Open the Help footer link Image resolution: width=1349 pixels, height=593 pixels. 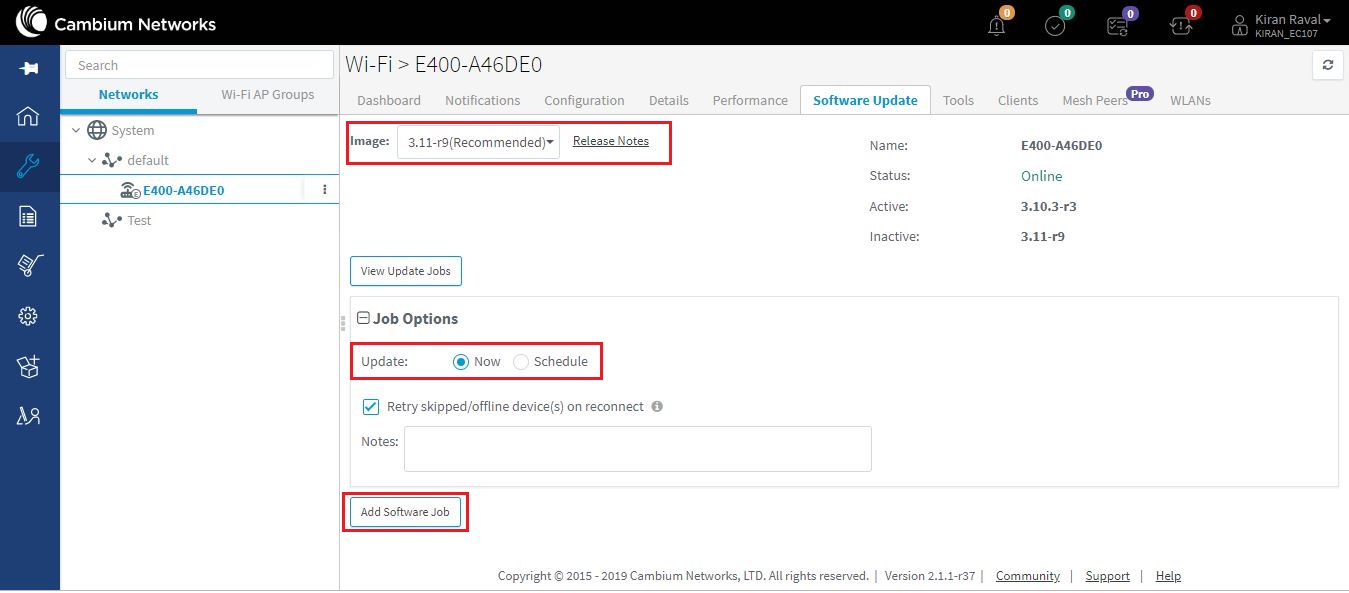(1168, 576)
